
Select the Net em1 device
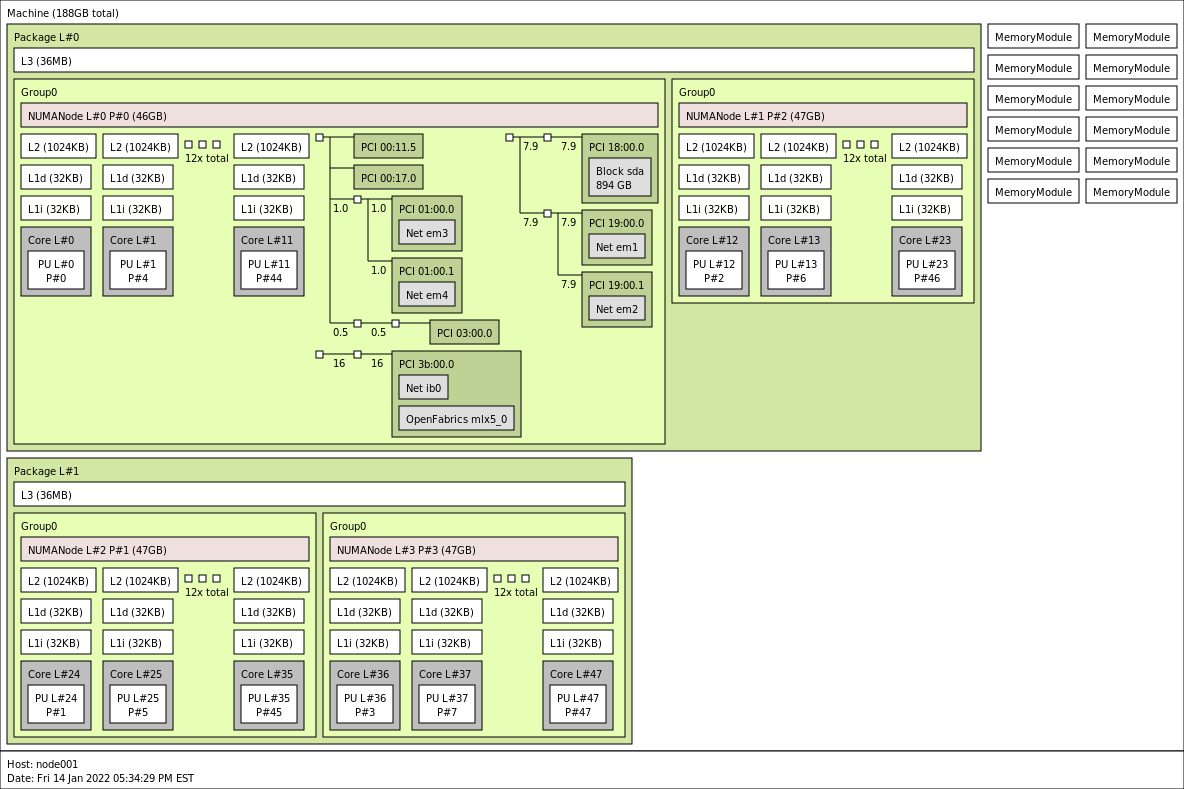617,246
